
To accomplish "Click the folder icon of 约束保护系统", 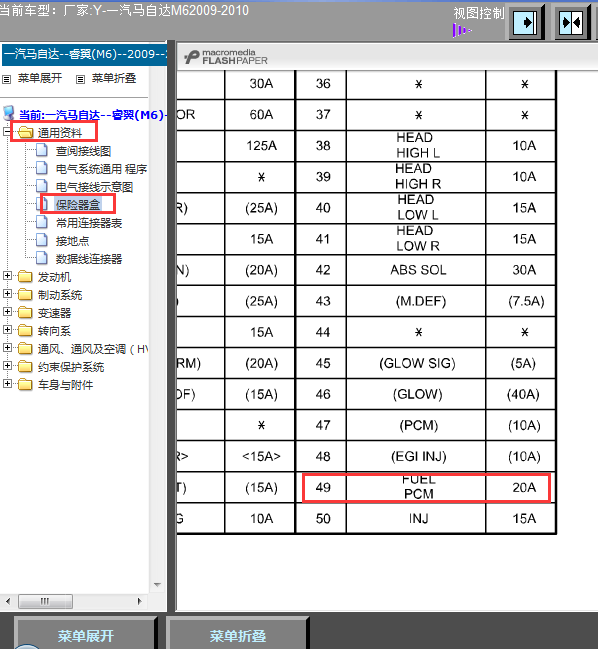I will coord(25,366).
